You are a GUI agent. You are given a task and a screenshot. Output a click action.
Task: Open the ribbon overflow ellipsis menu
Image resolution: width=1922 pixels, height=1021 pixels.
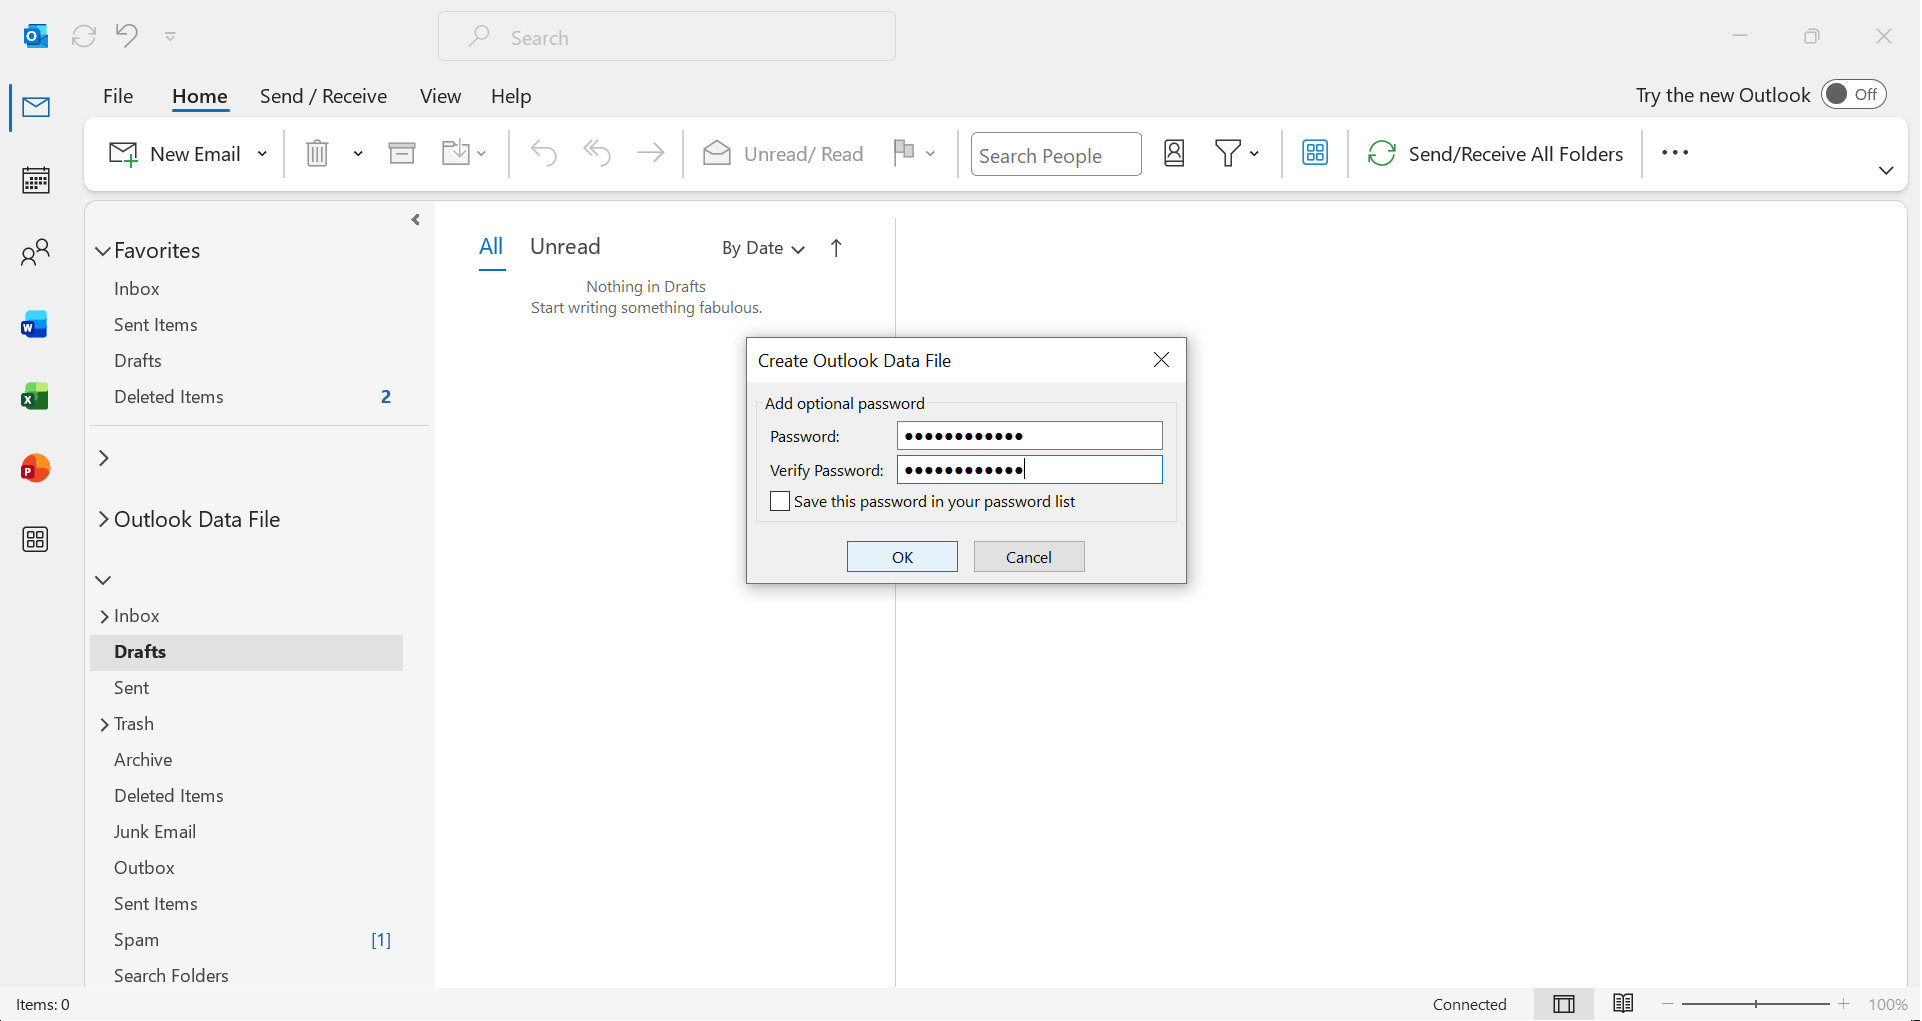pos(1675,153)
